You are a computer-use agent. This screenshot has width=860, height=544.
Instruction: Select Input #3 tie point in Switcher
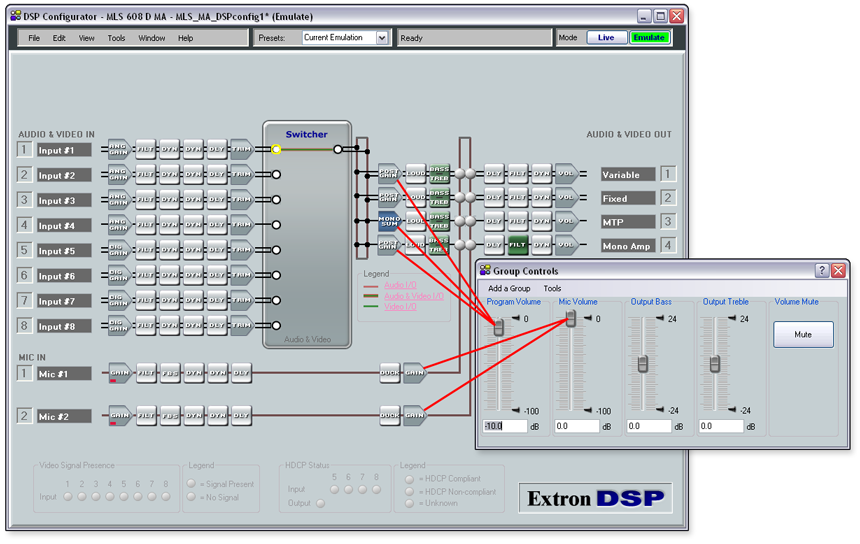tap(276, 199)
